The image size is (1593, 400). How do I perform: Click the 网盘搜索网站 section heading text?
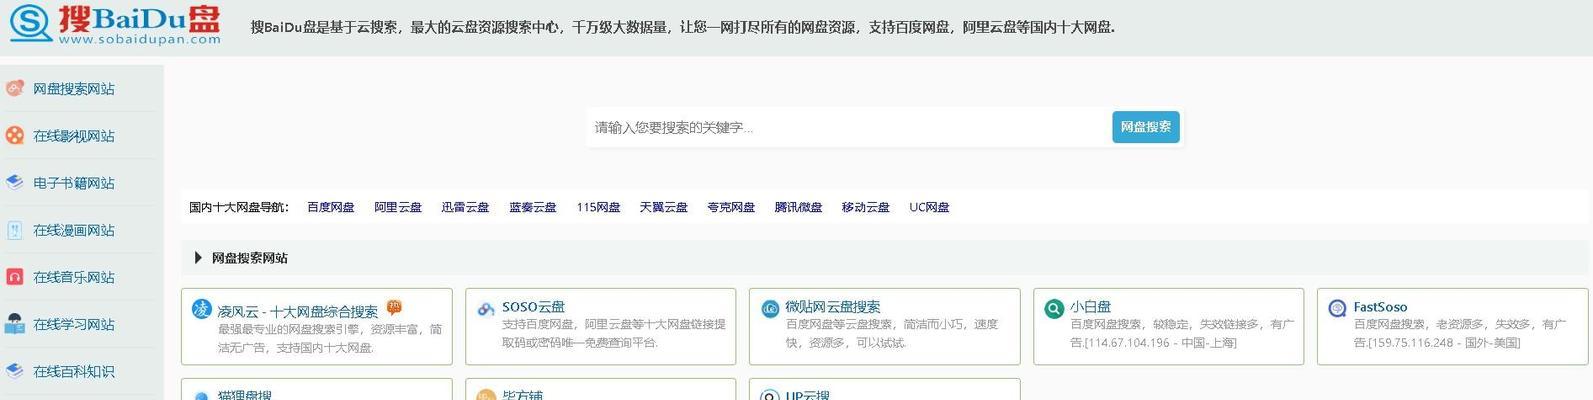[x=250, y=258]
